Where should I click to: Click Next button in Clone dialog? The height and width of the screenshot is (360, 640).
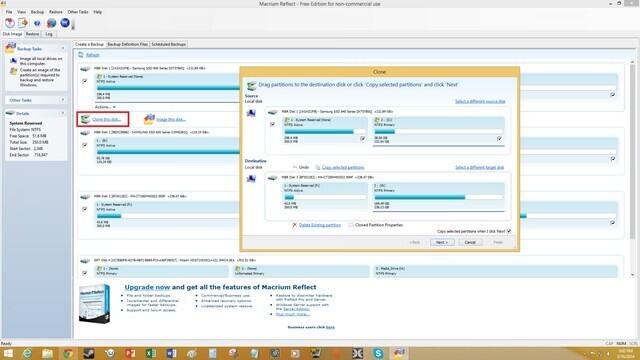[x=442, y=242]
